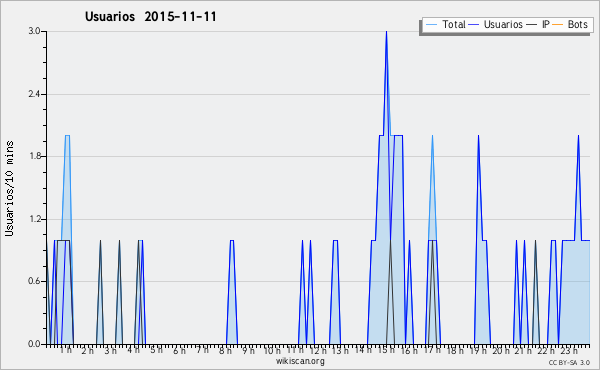
Task: Click the Bots legend entry
Action: (570, 24)
